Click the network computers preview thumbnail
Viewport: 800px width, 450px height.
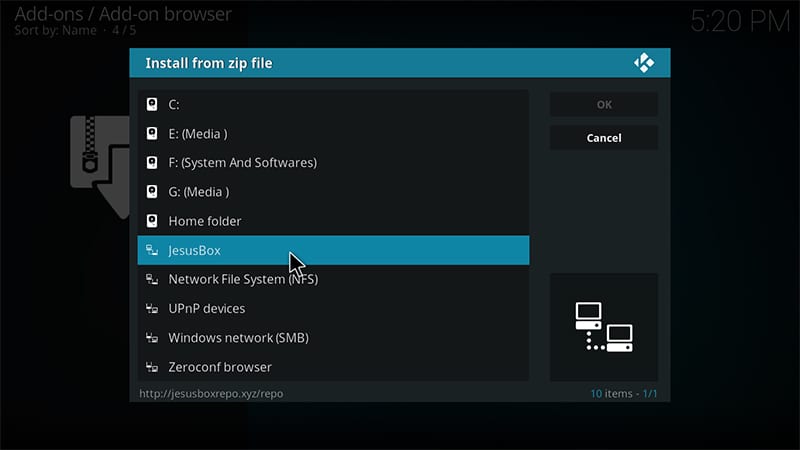pyautogui.click(x=604, y=327)
